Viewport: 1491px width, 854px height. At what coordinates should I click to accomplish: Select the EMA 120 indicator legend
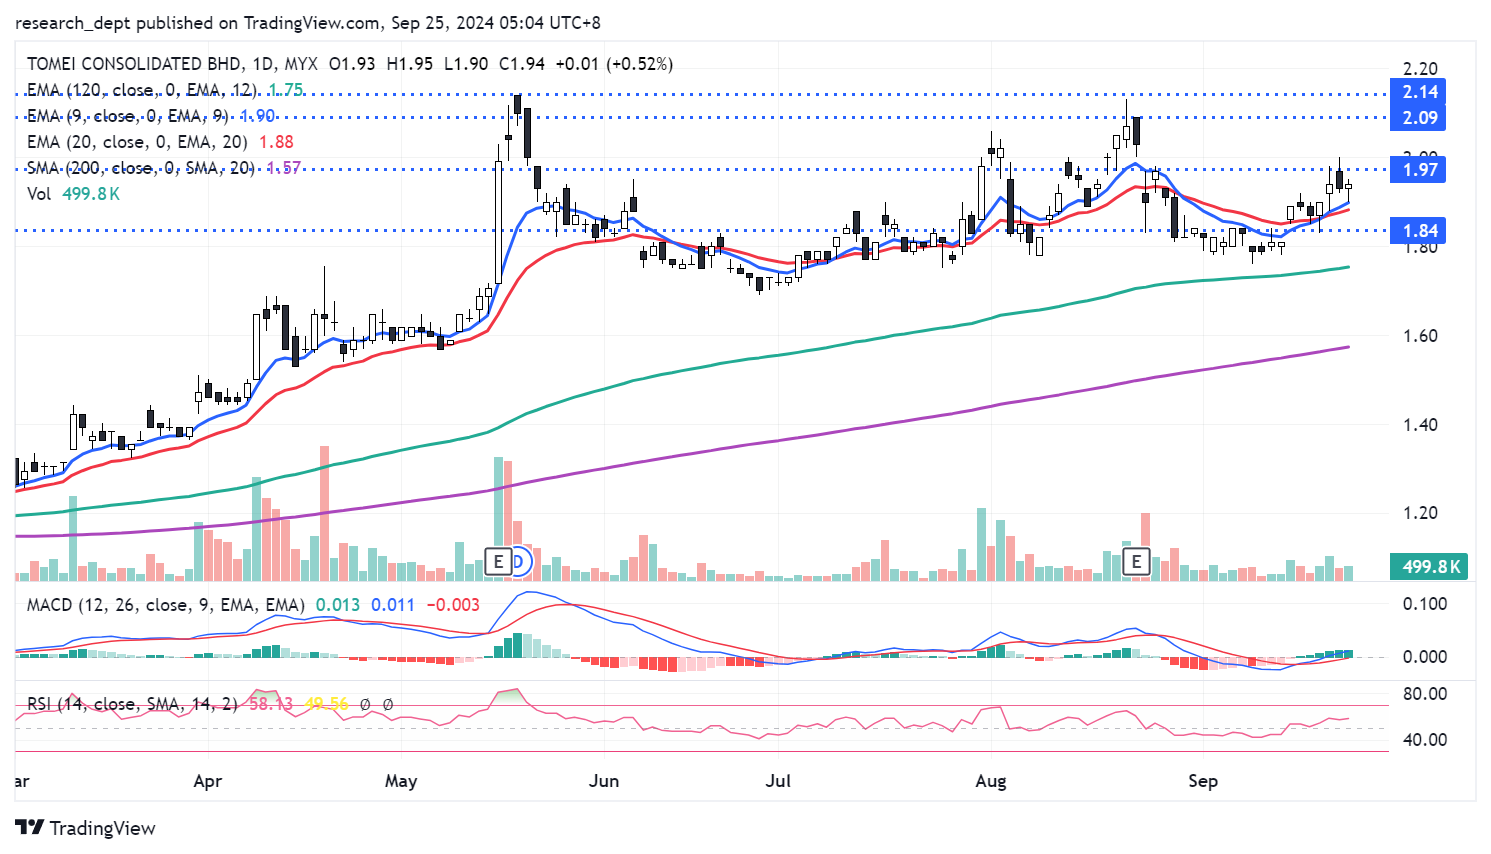(140, 90)
